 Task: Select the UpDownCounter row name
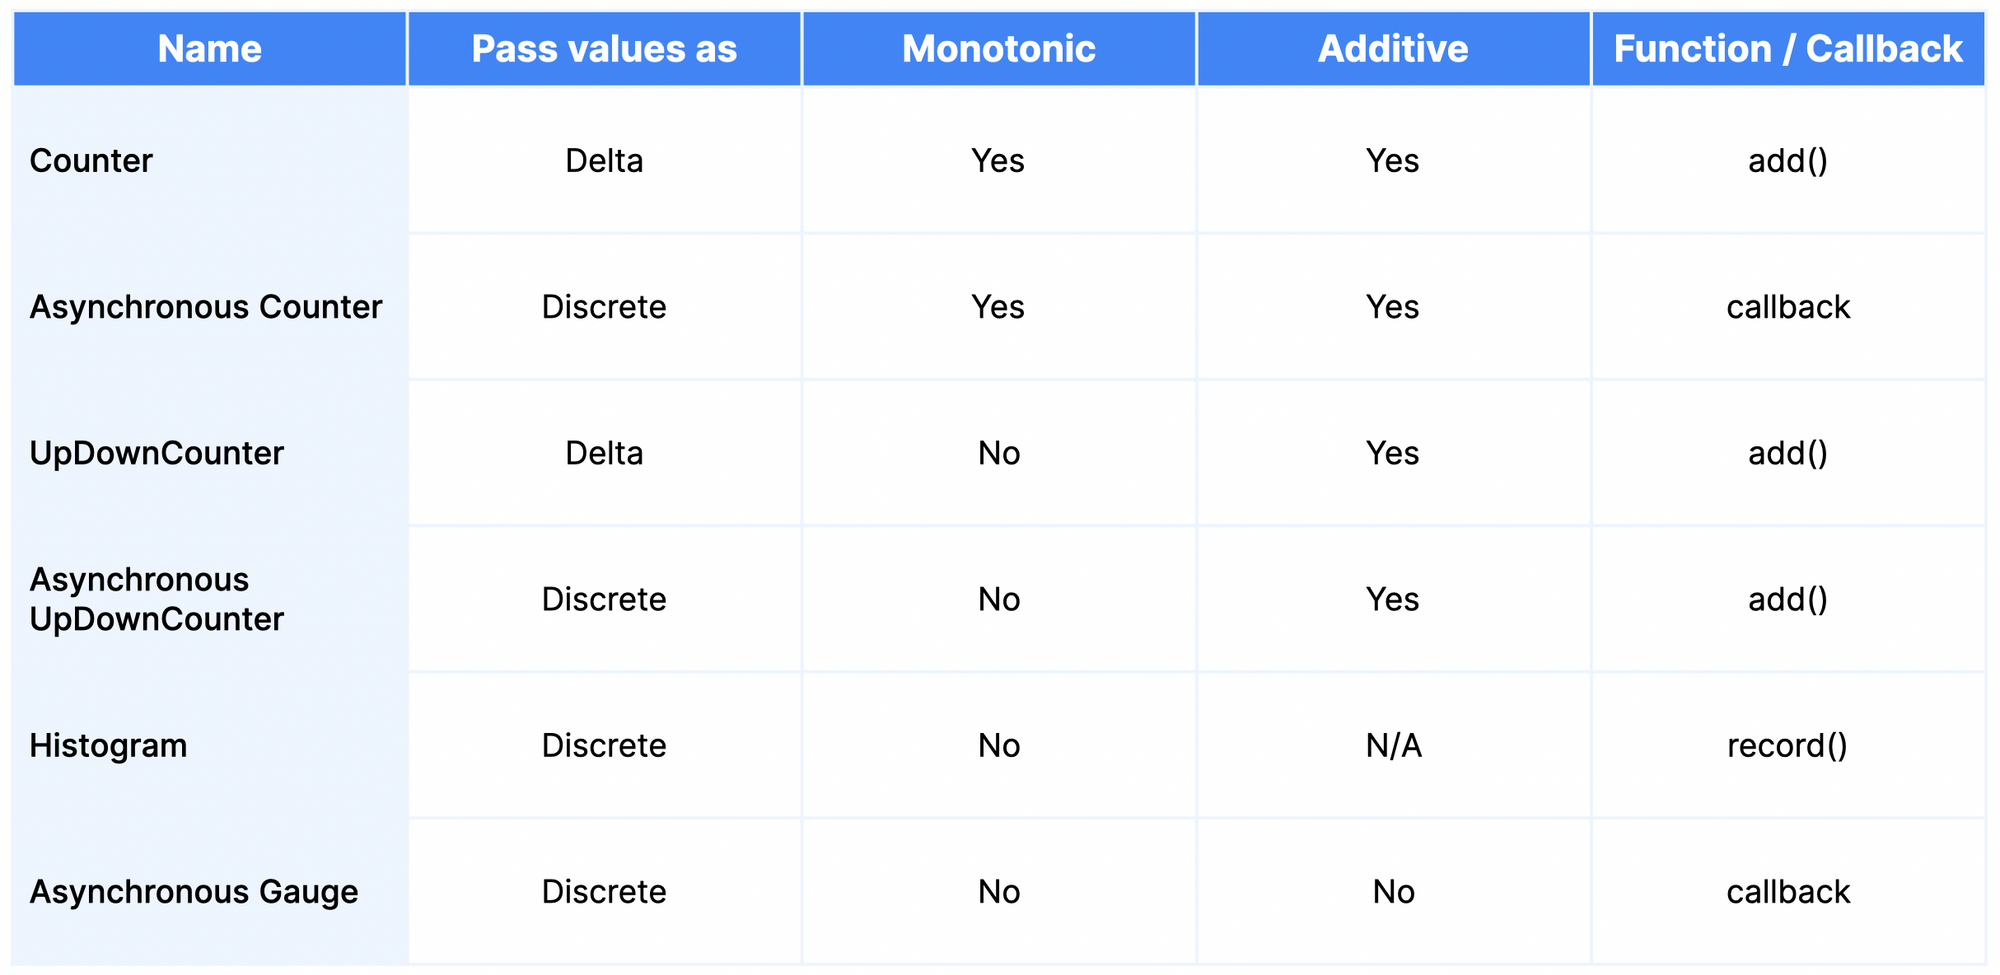(x=157, y=453)
